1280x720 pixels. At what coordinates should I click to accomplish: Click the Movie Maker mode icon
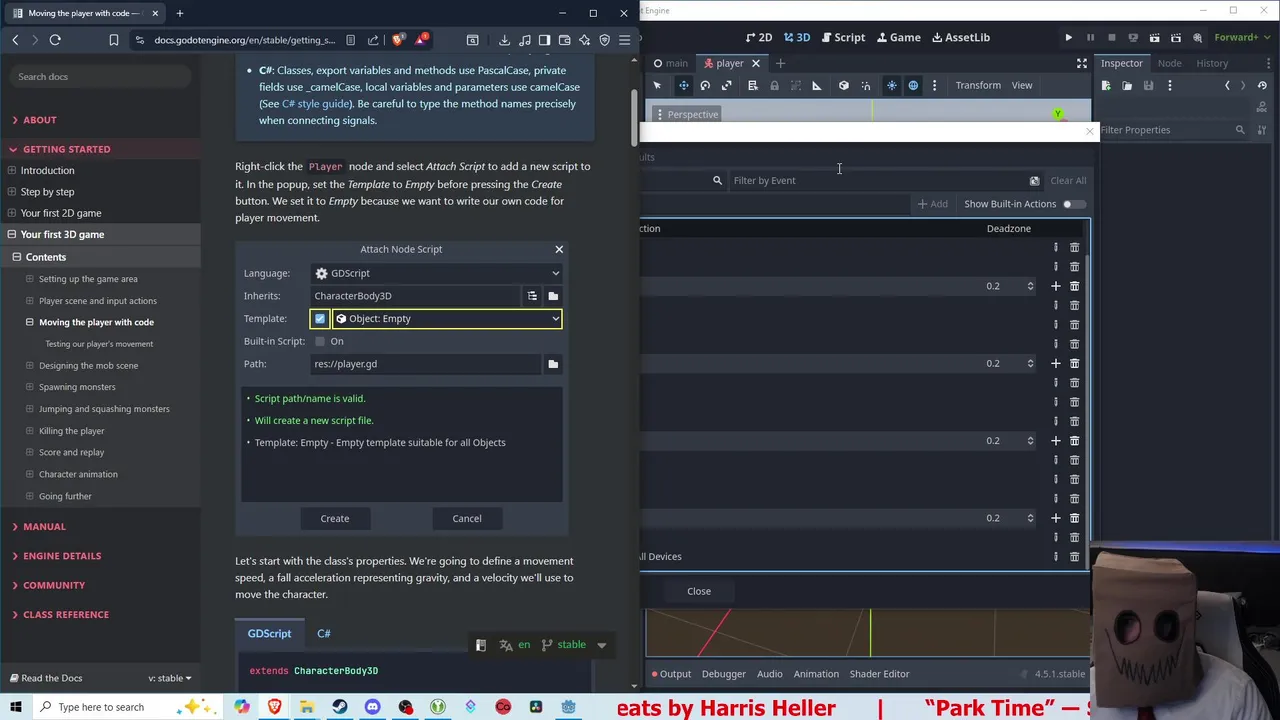tap(1197, 37)
